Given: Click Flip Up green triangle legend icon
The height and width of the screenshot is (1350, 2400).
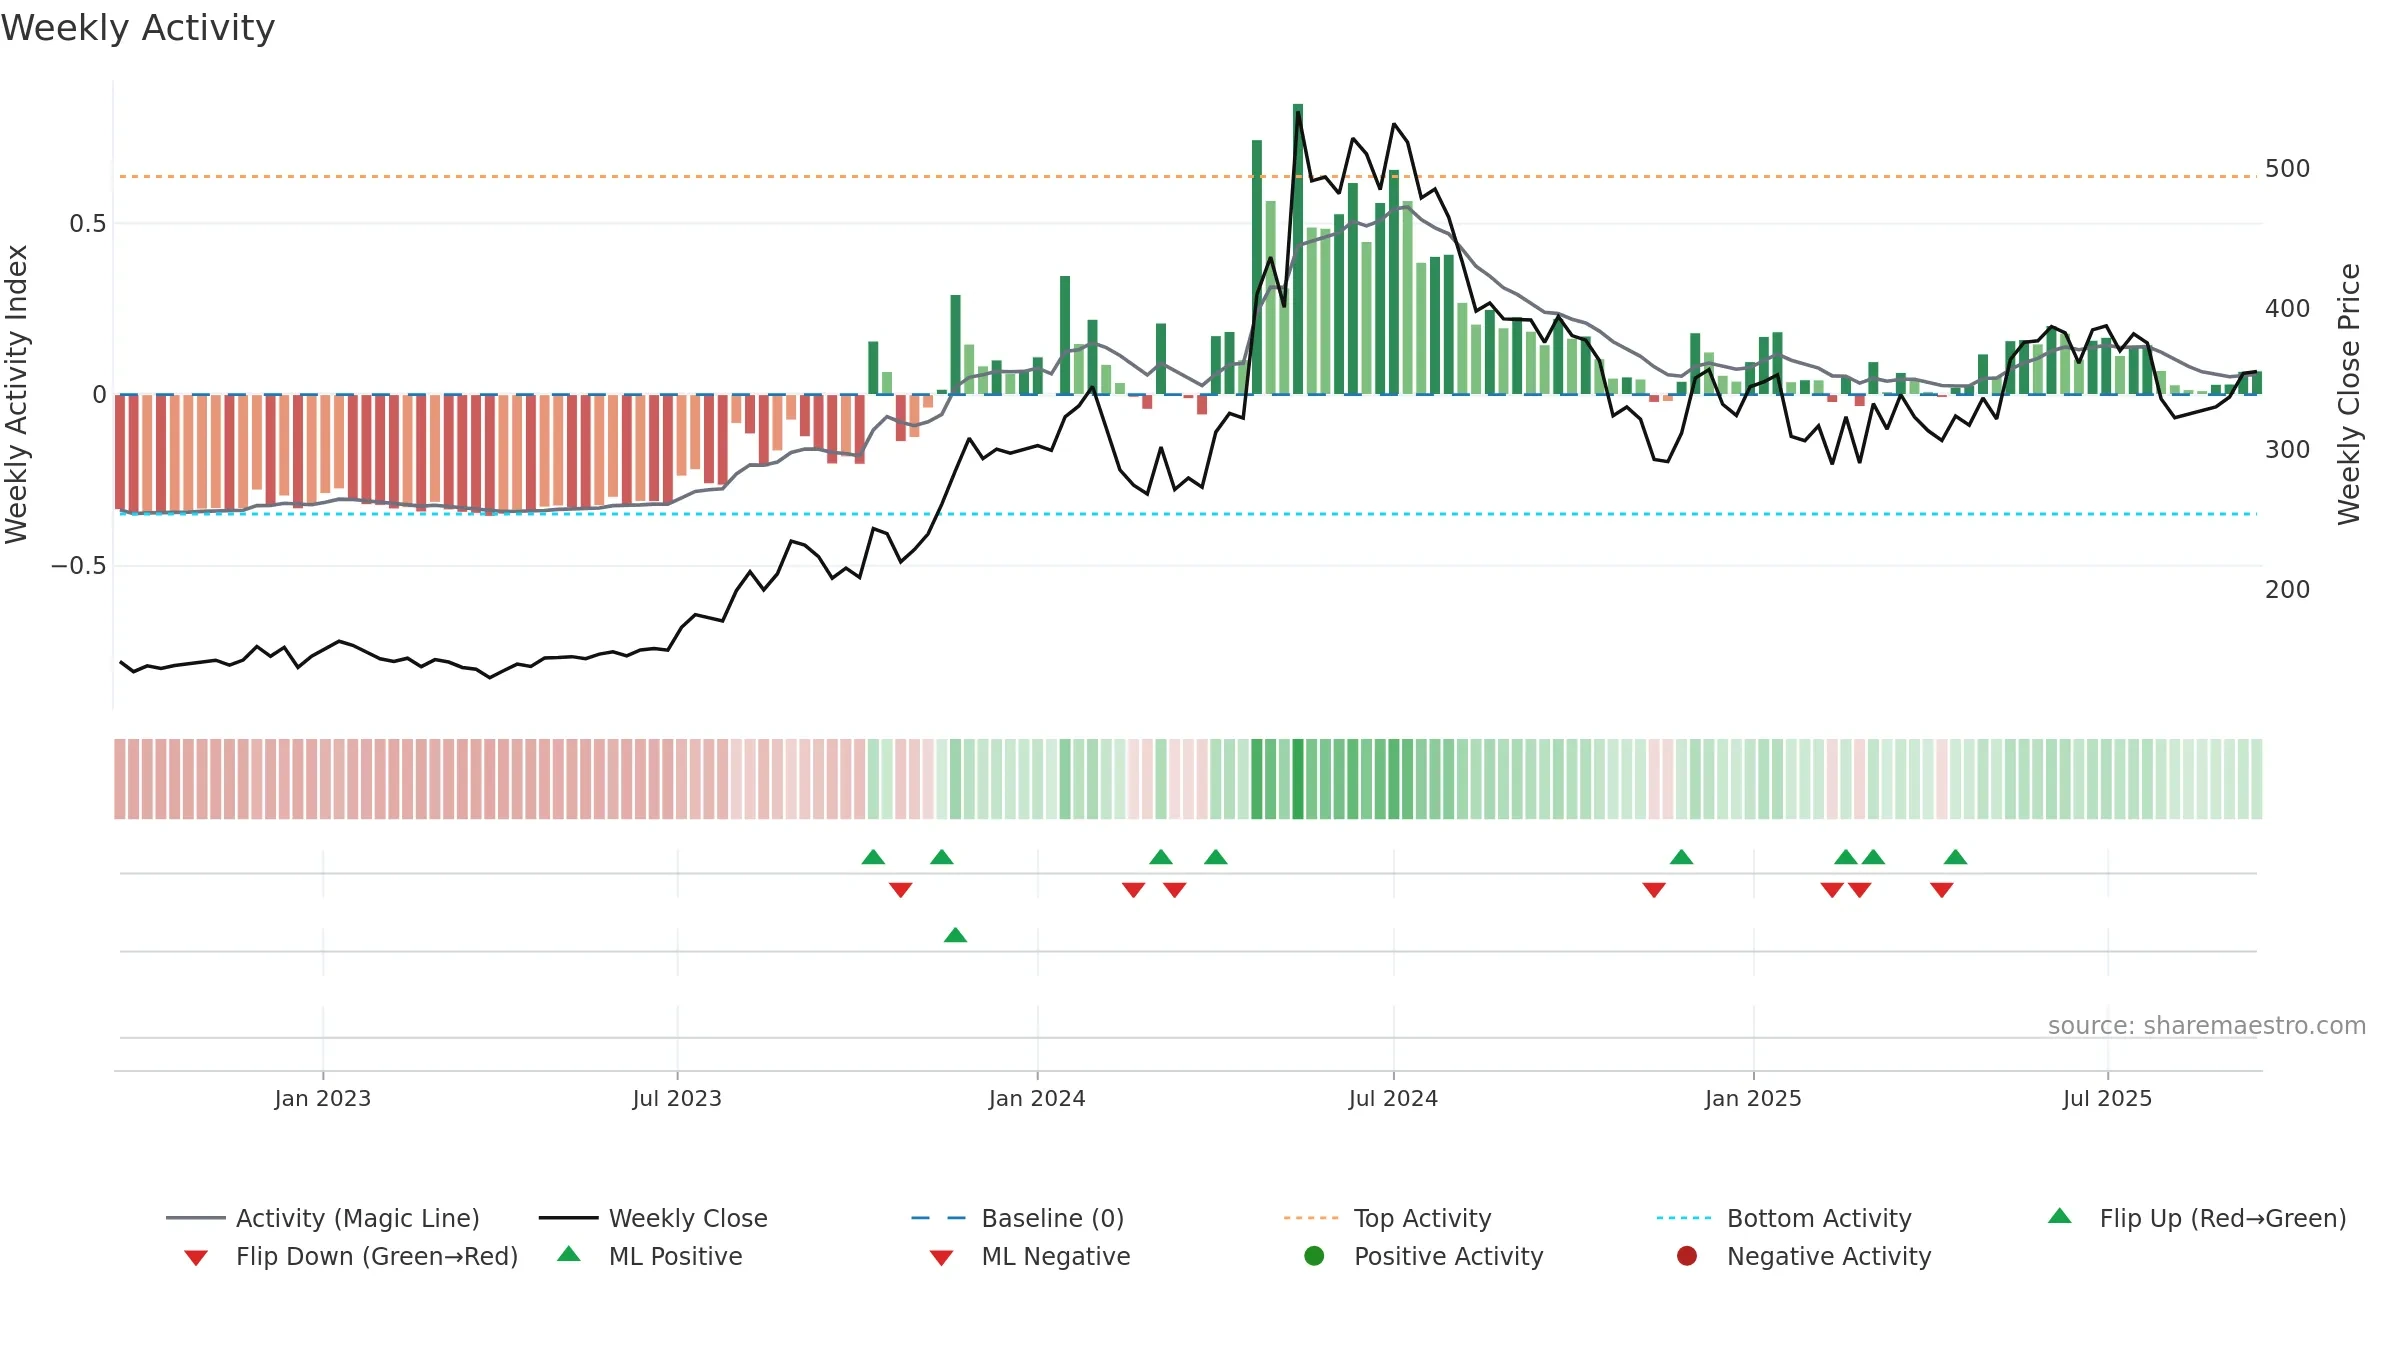Looking at the screenshot, I should pos(2060,1216).
